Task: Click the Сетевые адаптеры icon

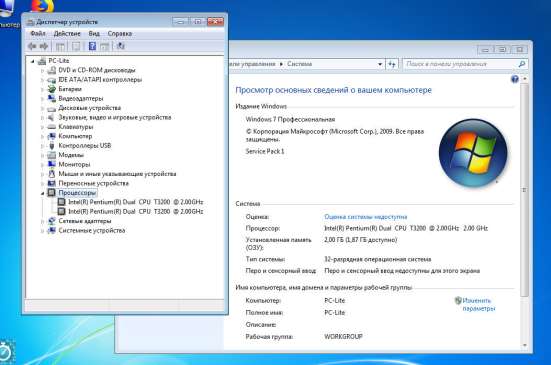Action: point(52,221)
